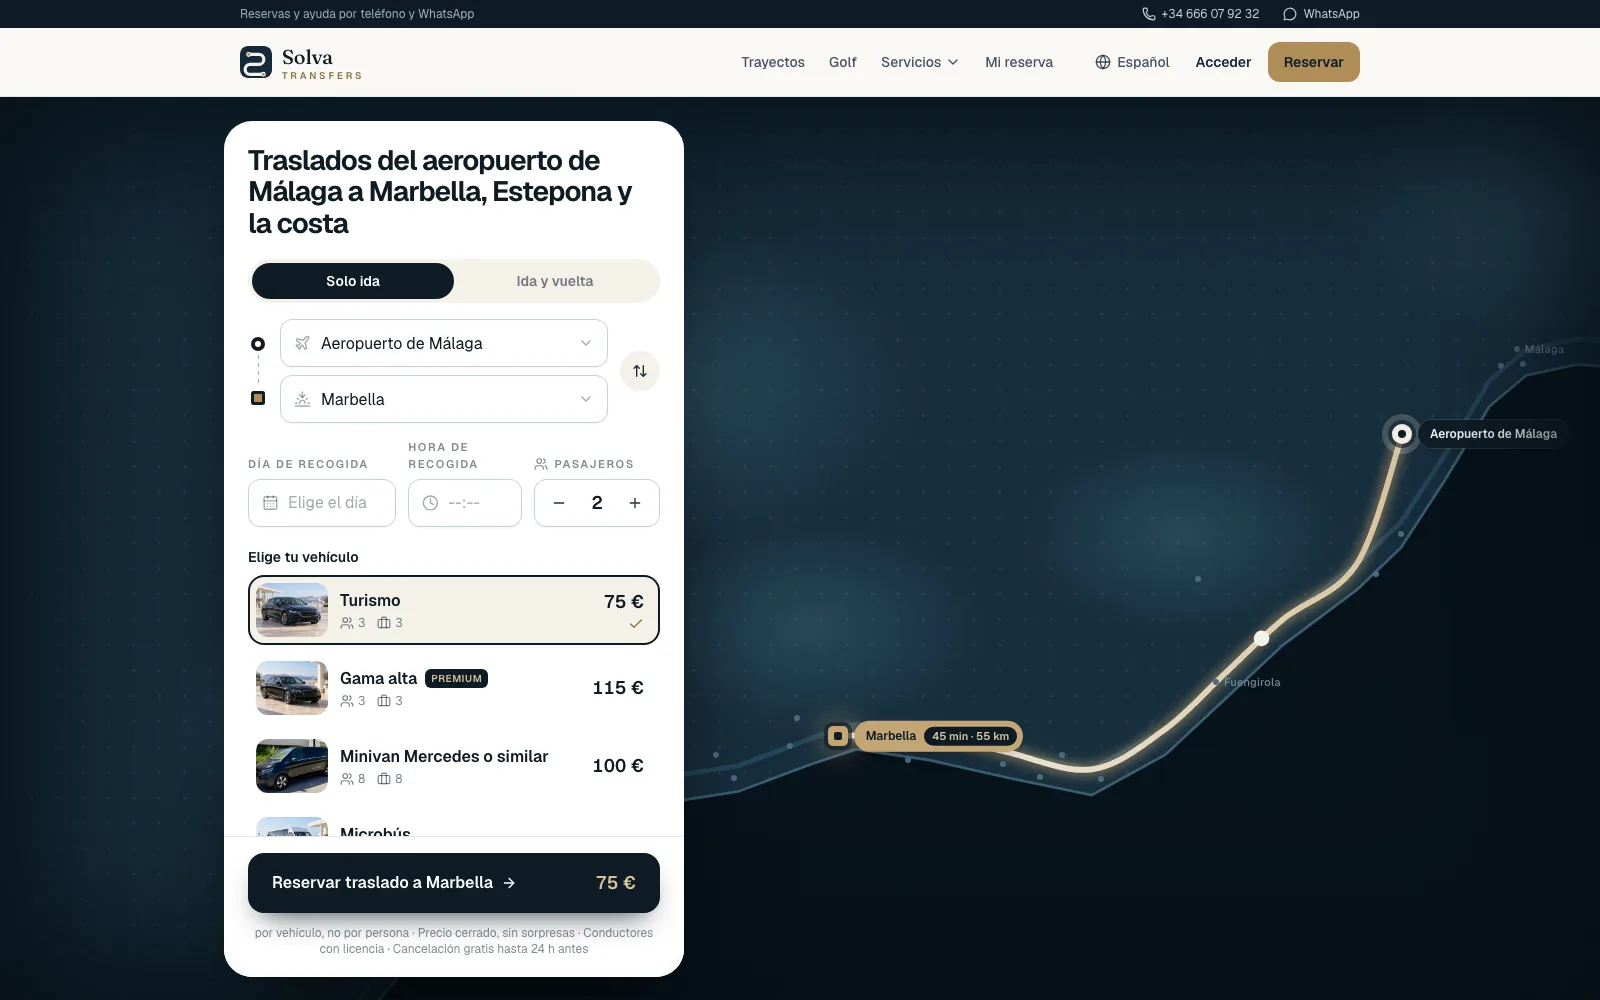Click the Fuengirola label on the map
This screenshot has height=1000, width=1600.
[1252, 682]
